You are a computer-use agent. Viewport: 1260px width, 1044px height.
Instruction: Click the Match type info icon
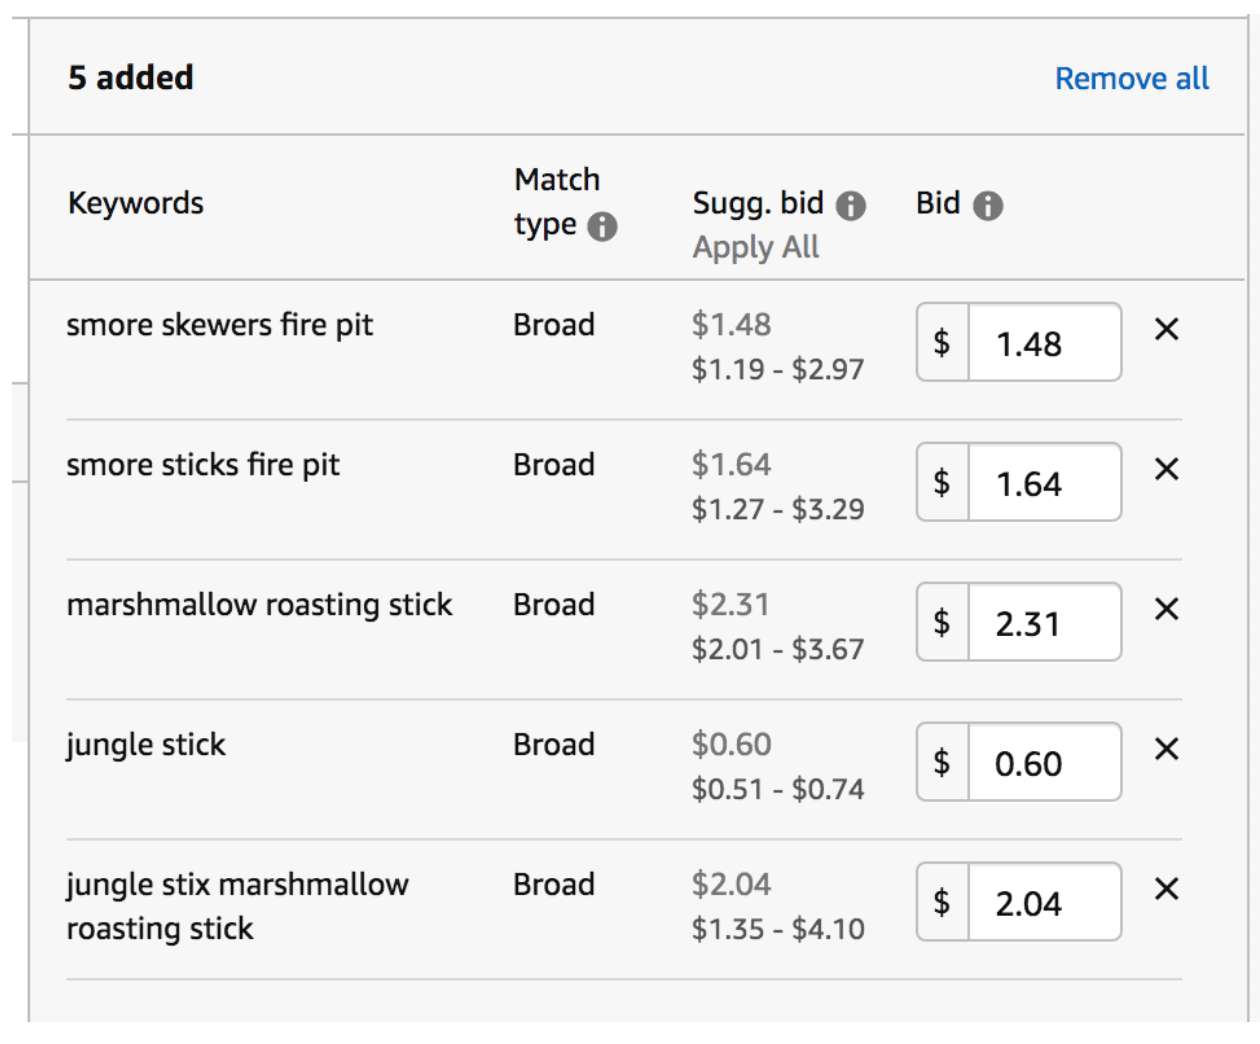602,227
